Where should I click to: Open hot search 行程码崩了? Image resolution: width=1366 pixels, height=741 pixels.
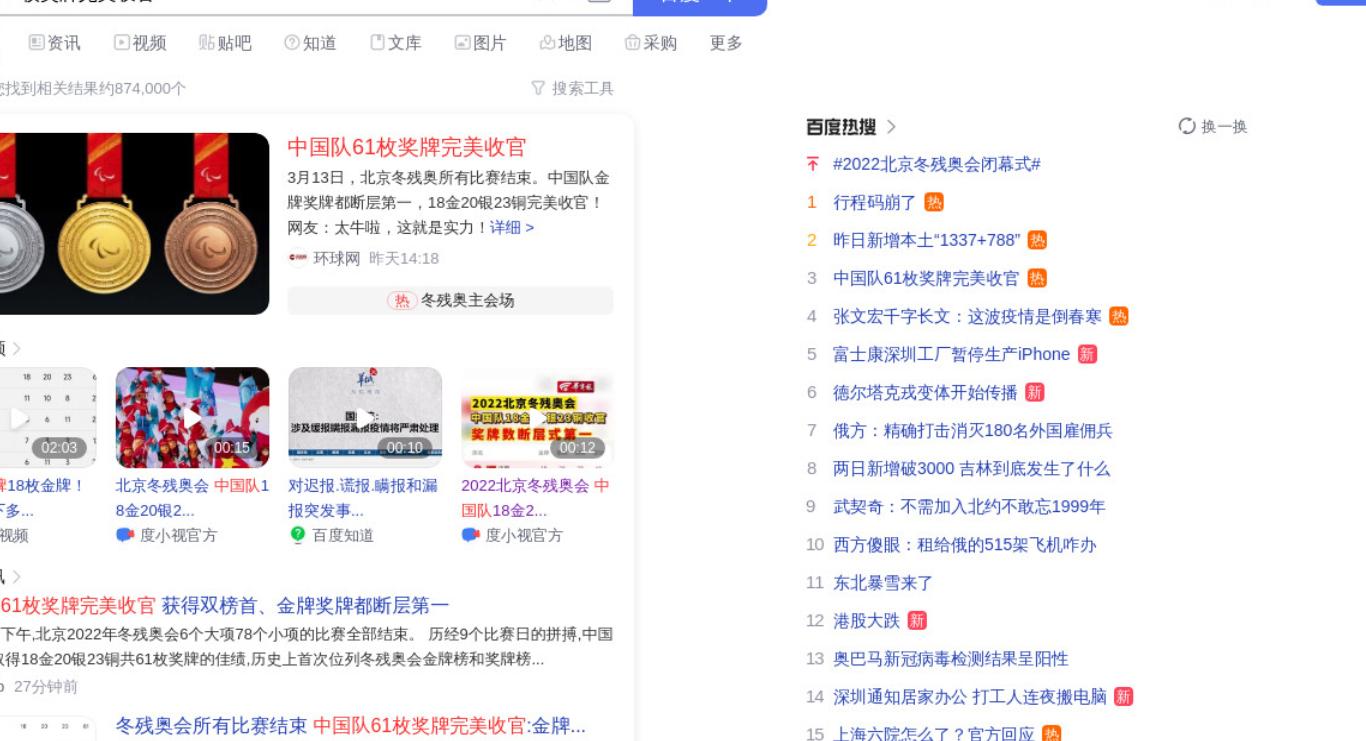tap(875, 203)
